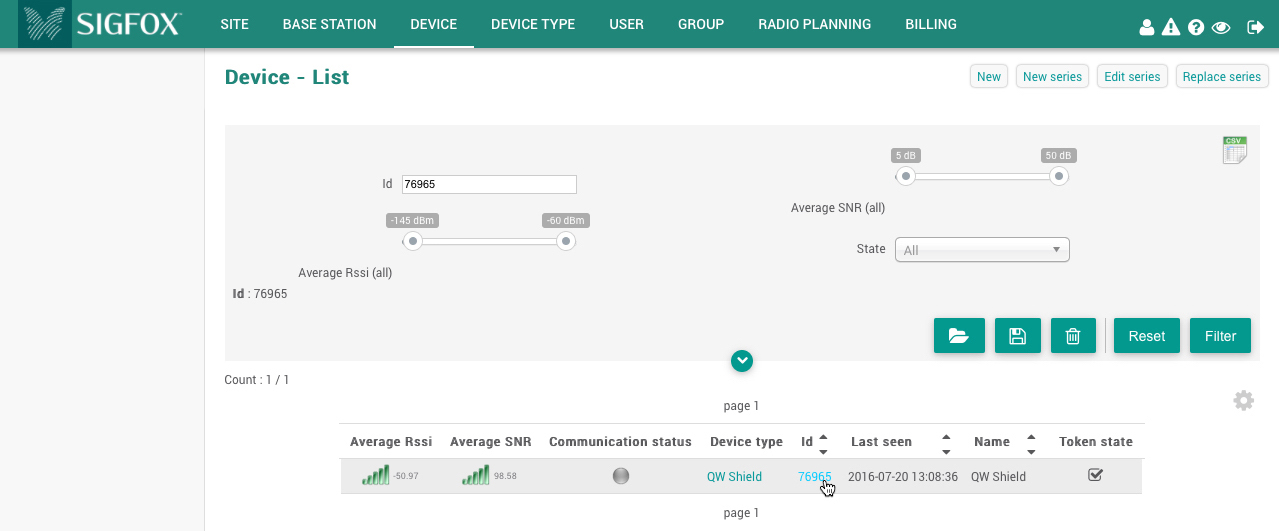
Task: Click the logout arrow icon
Action: pyautogui.click(x=1256, y=27)
